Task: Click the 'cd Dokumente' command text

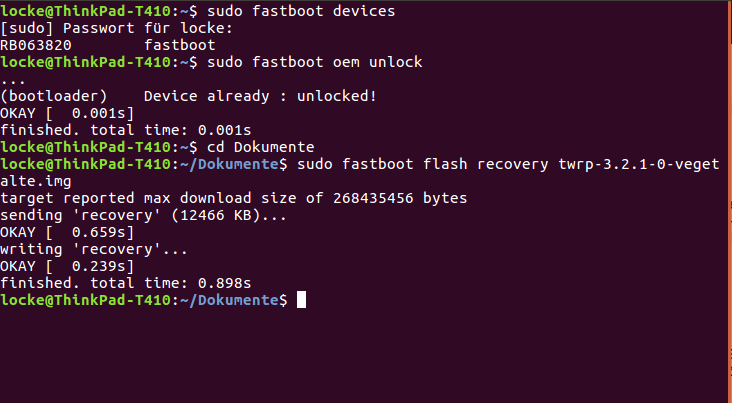Action: pos(260,147)
